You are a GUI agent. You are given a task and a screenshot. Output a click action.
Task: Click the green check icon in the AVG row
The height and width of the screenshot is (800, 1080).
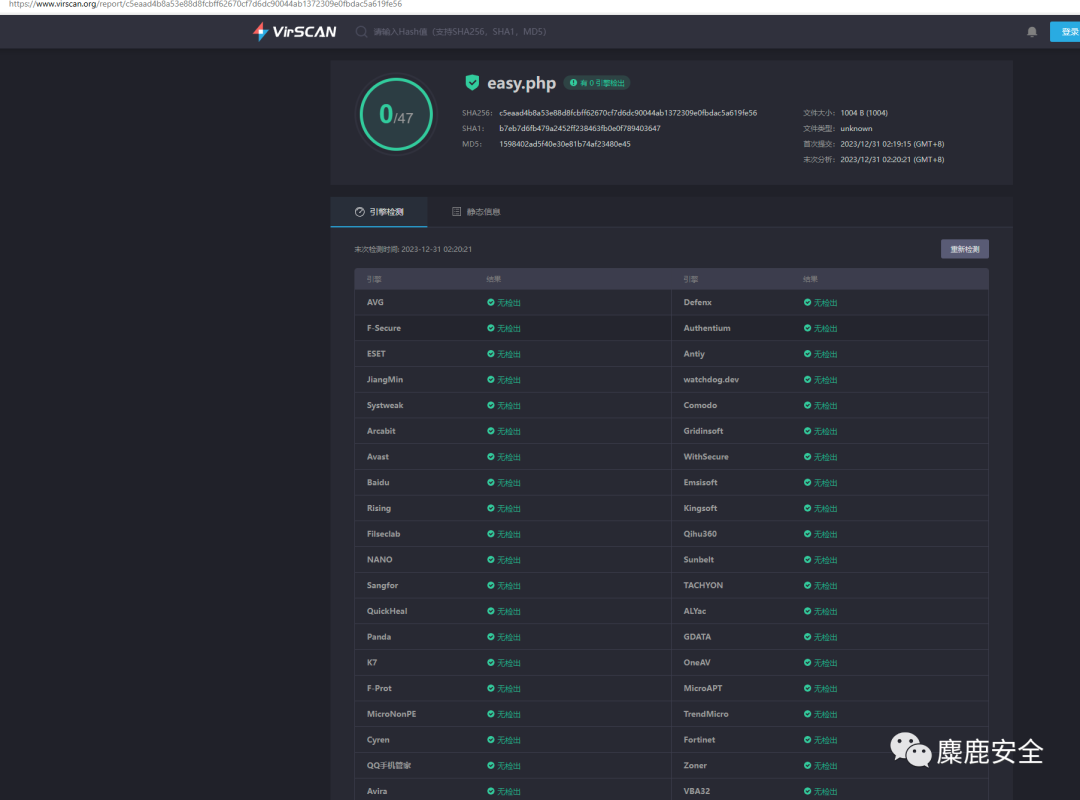tap(490, 302)
